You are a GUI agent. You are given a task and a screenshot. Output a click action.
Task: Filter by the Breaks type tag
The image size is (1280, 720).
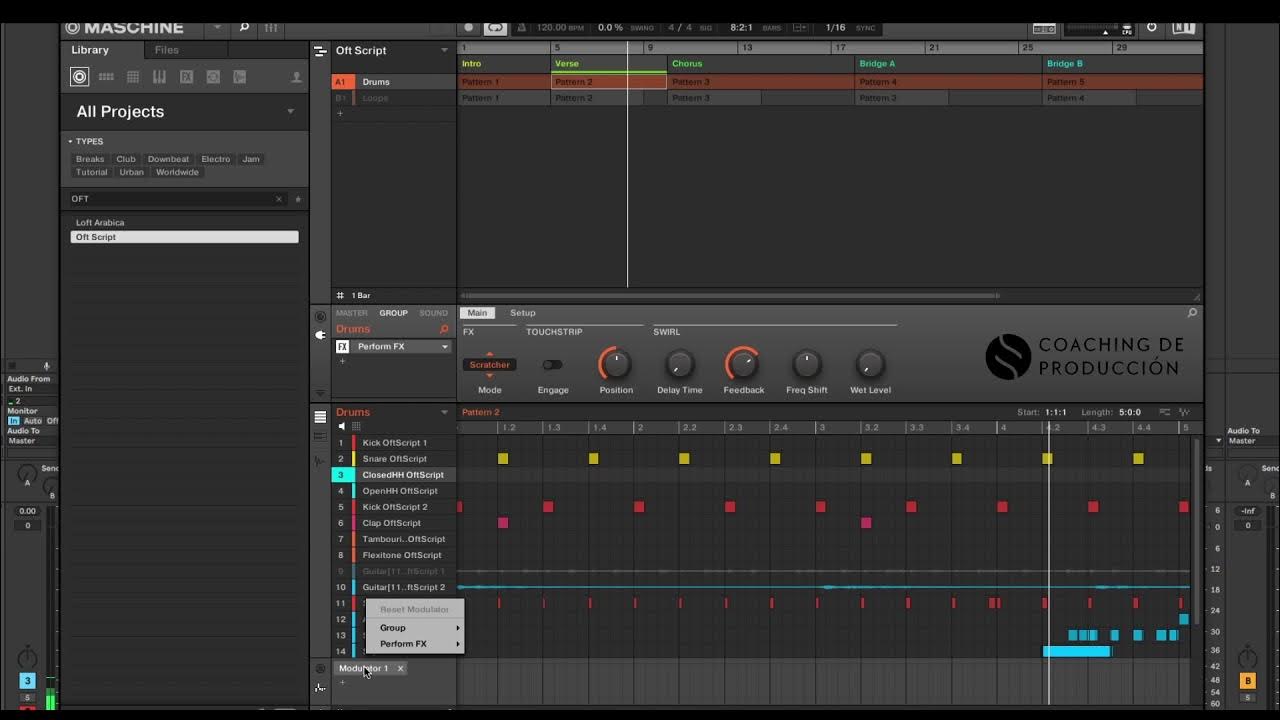90,159
